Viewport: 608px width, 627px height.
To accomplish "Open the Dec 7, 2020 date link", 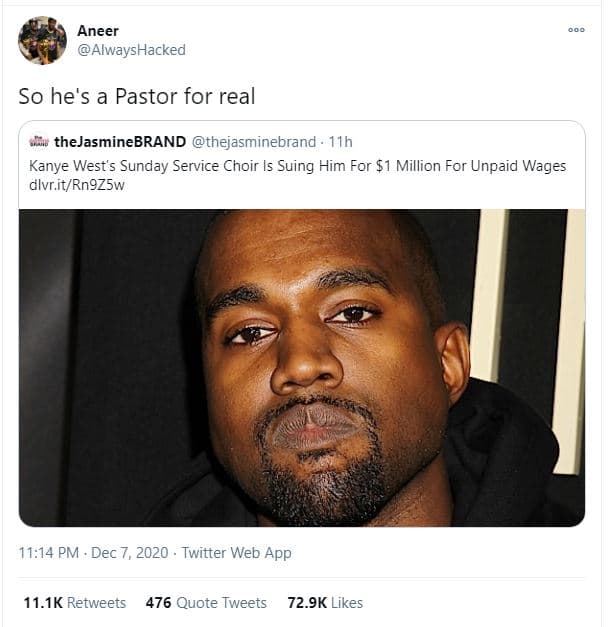I will pos(130,553).
